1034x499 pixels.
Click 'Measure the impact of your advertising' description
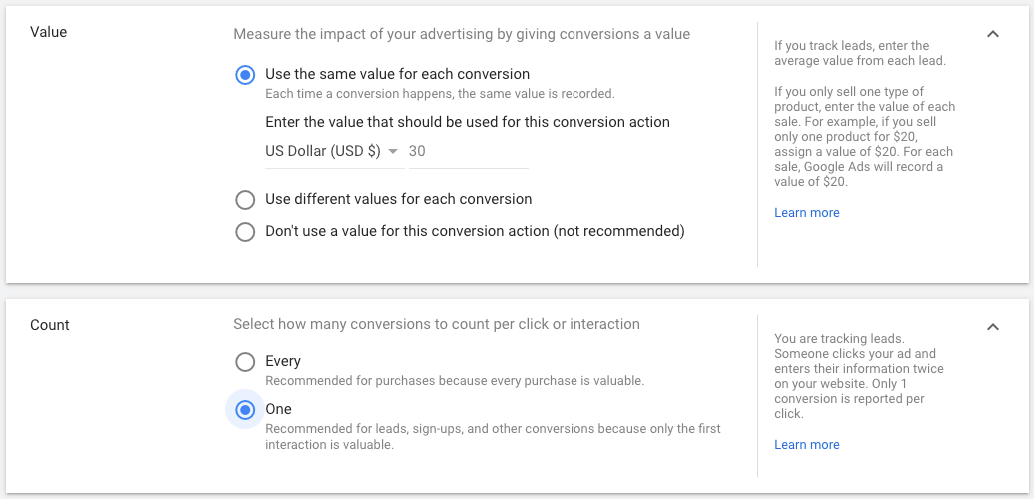coord(461,34)
